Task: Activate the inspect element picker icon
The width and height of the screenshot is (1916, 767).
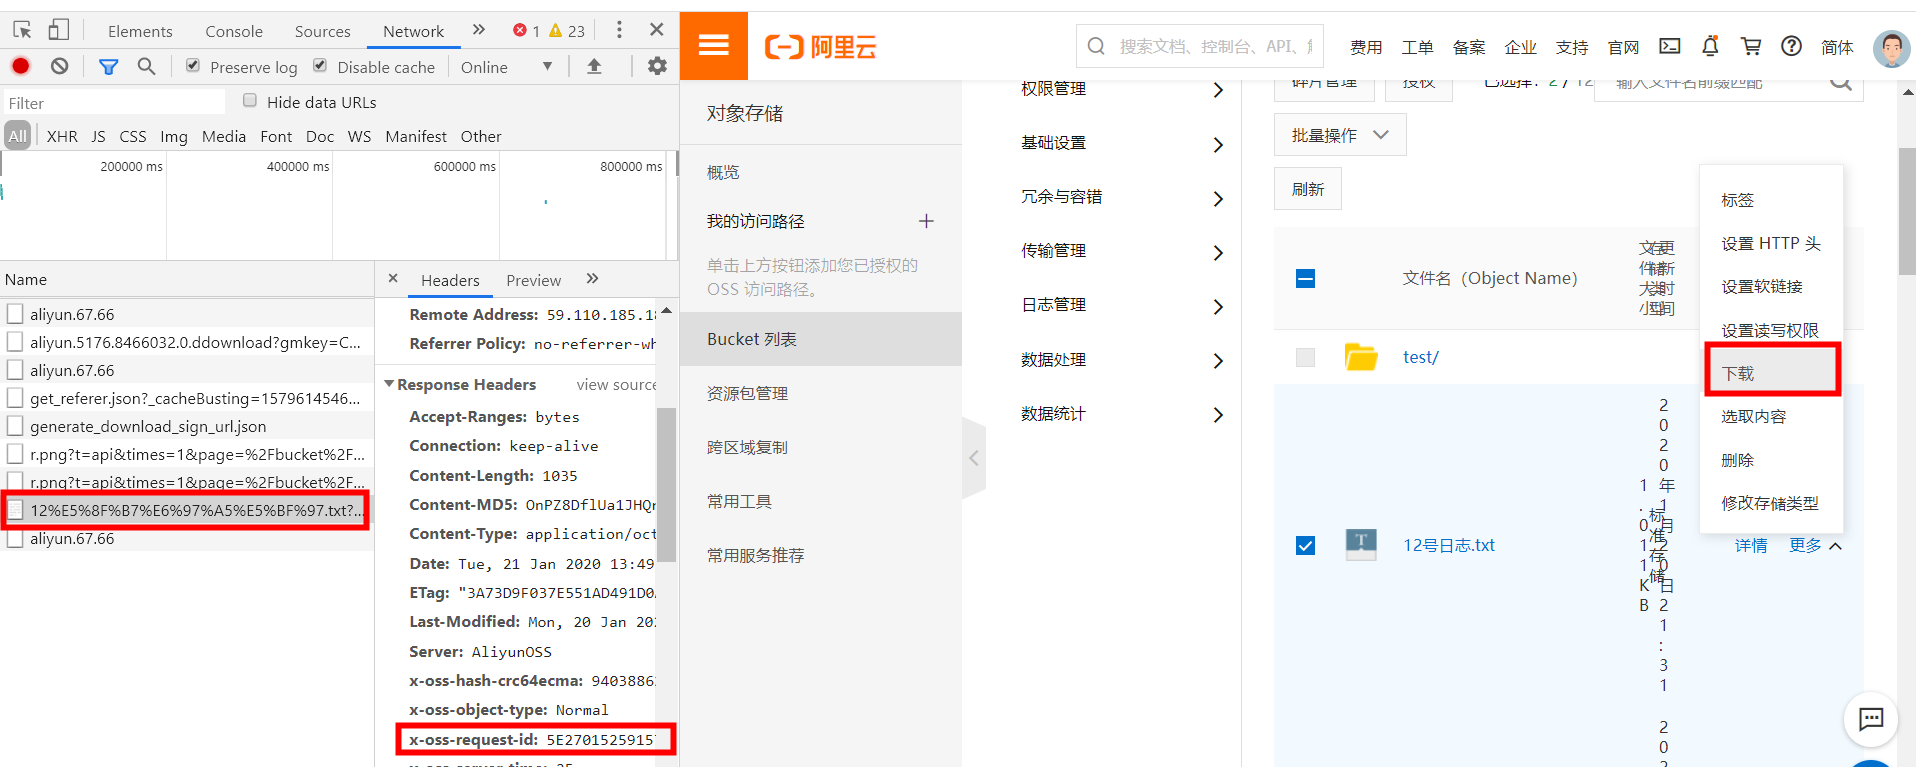Action: pos(22,30)
